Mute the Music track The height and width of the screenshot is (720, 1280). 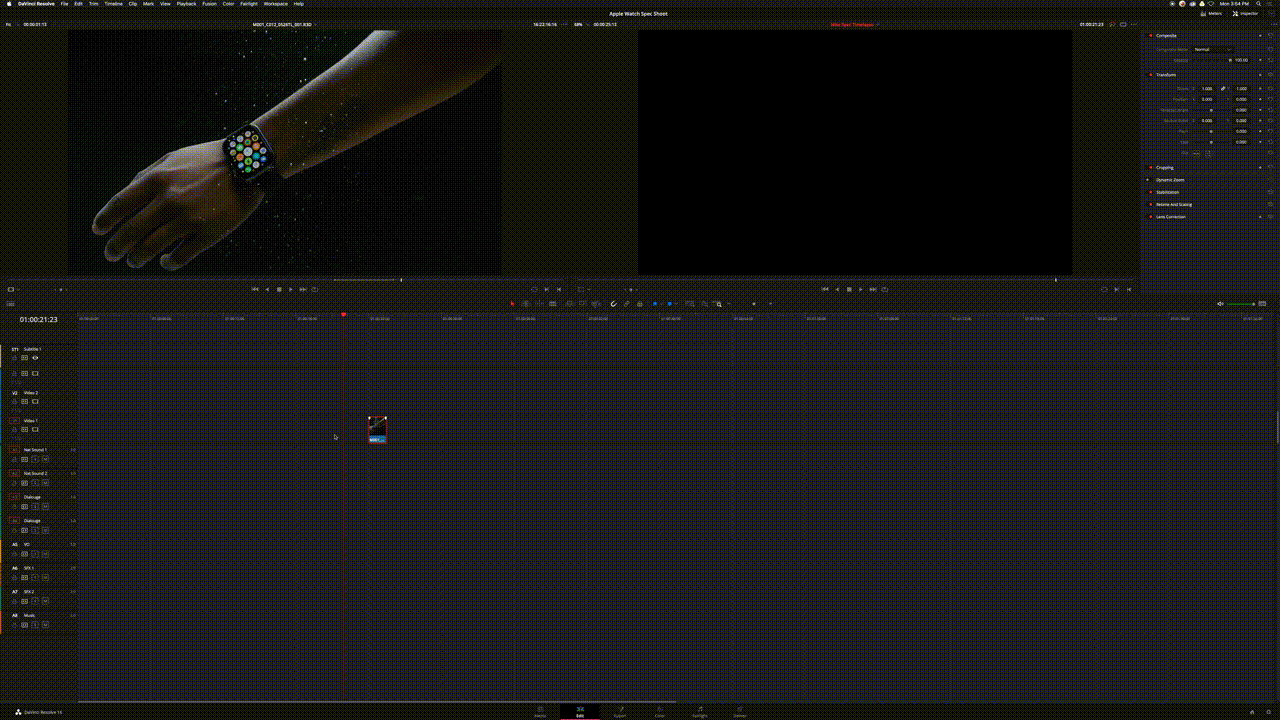[x=45, y=625]
